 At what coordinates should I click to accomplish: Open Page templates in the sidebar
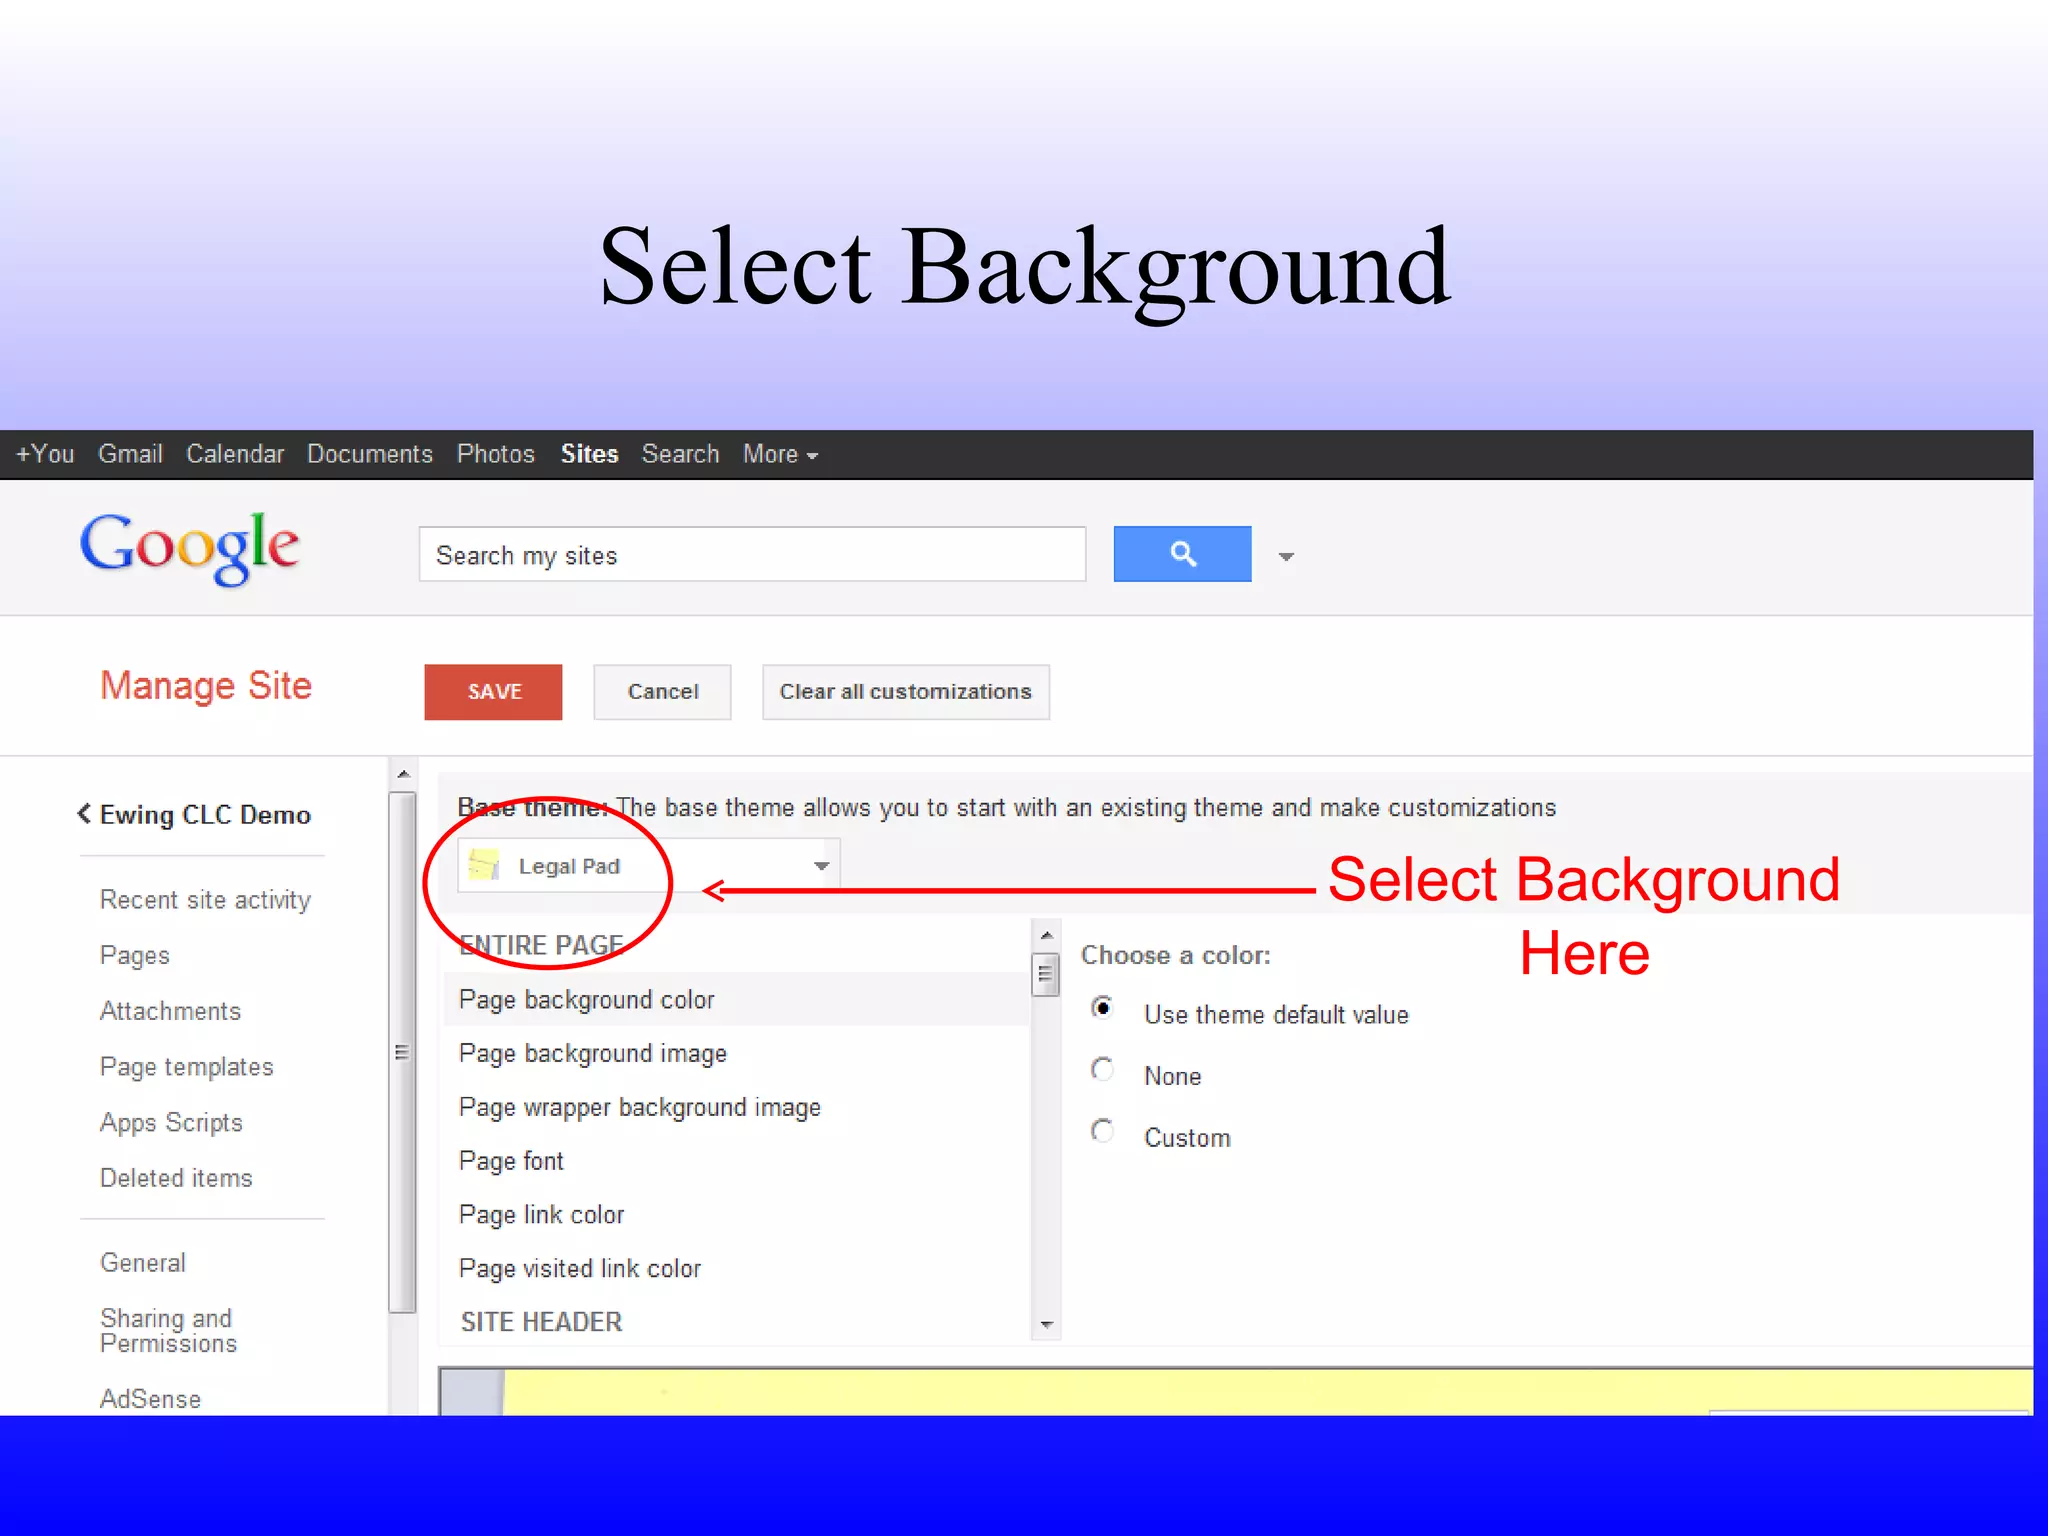(187, 1067)
